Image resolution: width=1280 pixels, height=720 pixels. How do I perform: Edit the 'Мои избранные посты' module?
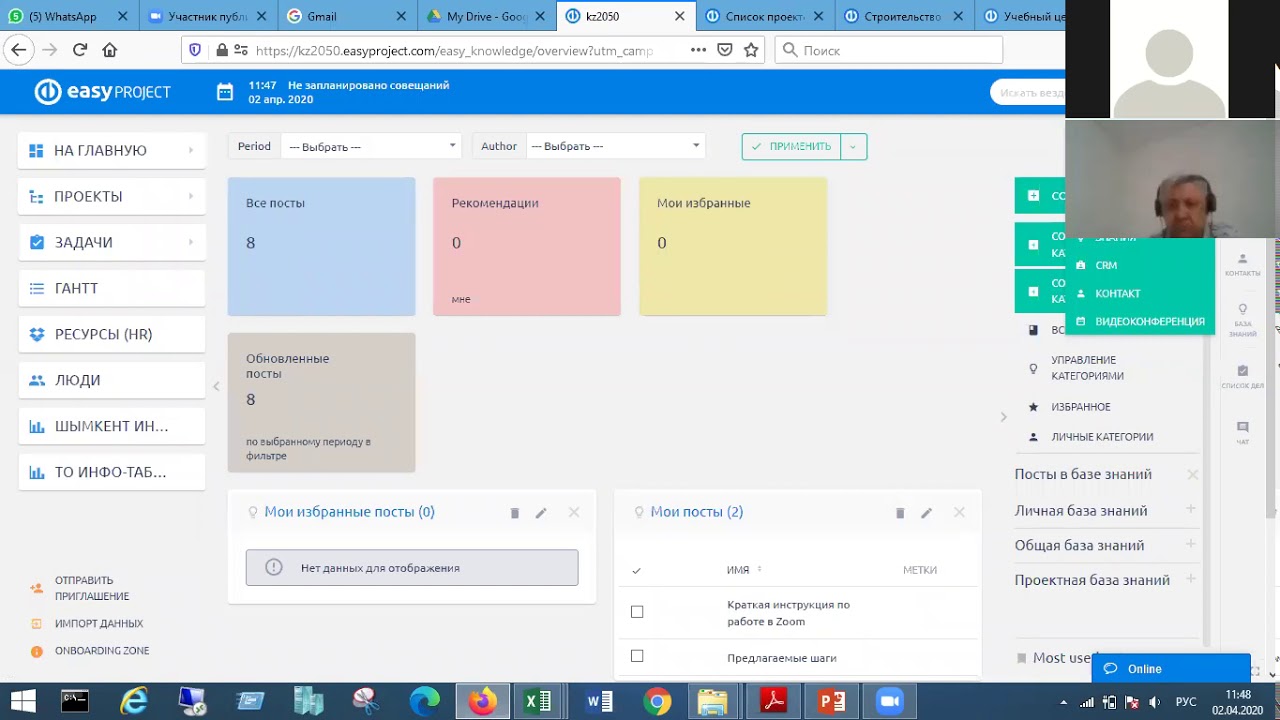(541, 513)
